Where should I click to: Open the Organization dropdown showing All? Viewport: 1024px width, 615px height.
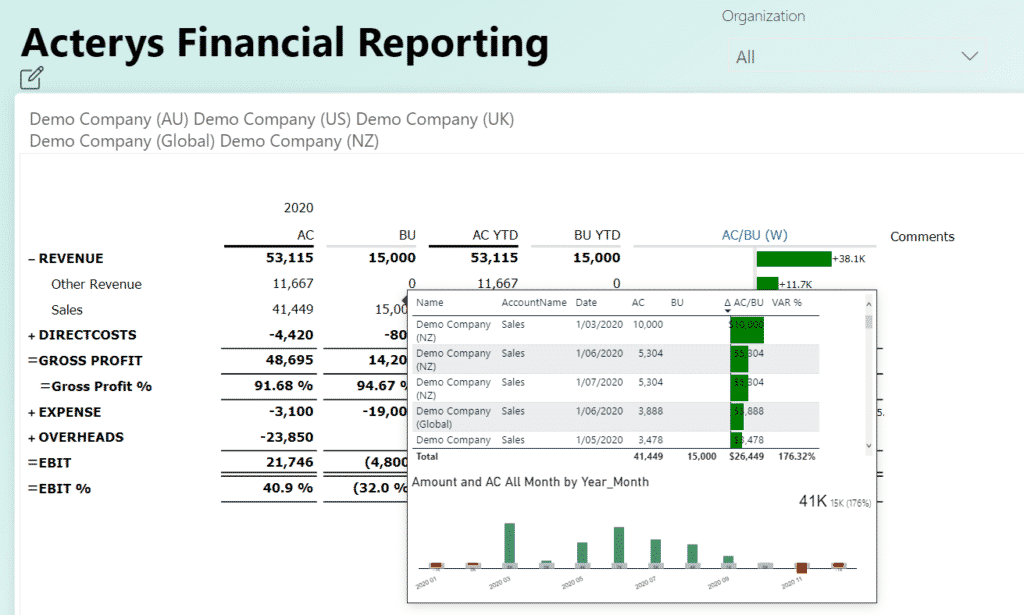tap(856, 57)
